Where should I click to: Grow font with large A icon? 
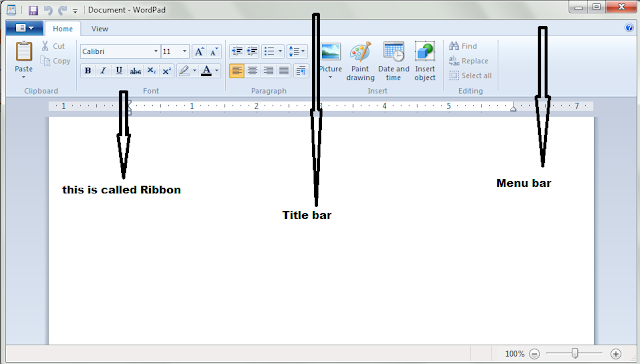[x=199, y=51]
